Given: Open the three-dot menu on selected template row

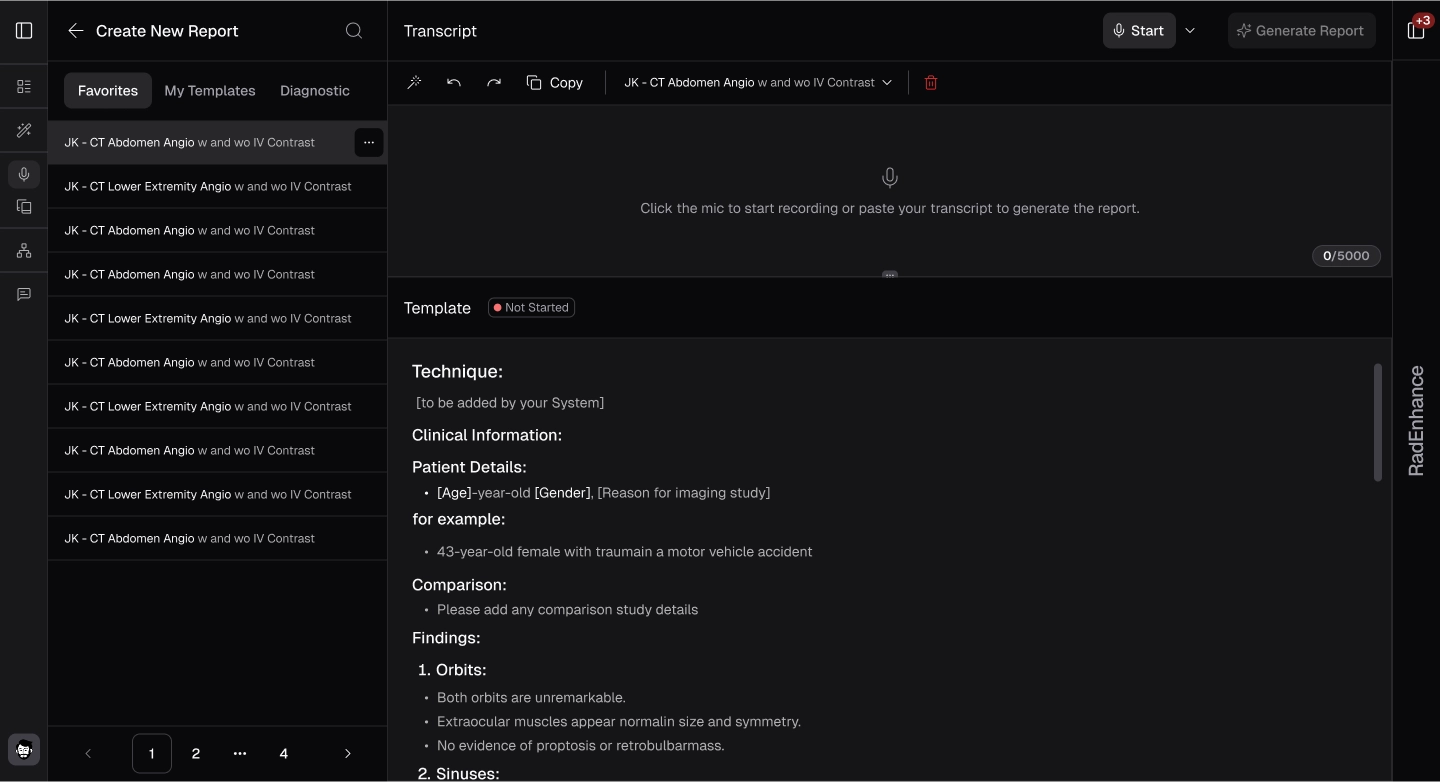Looking at the screenshot, I should pos(369,143).
